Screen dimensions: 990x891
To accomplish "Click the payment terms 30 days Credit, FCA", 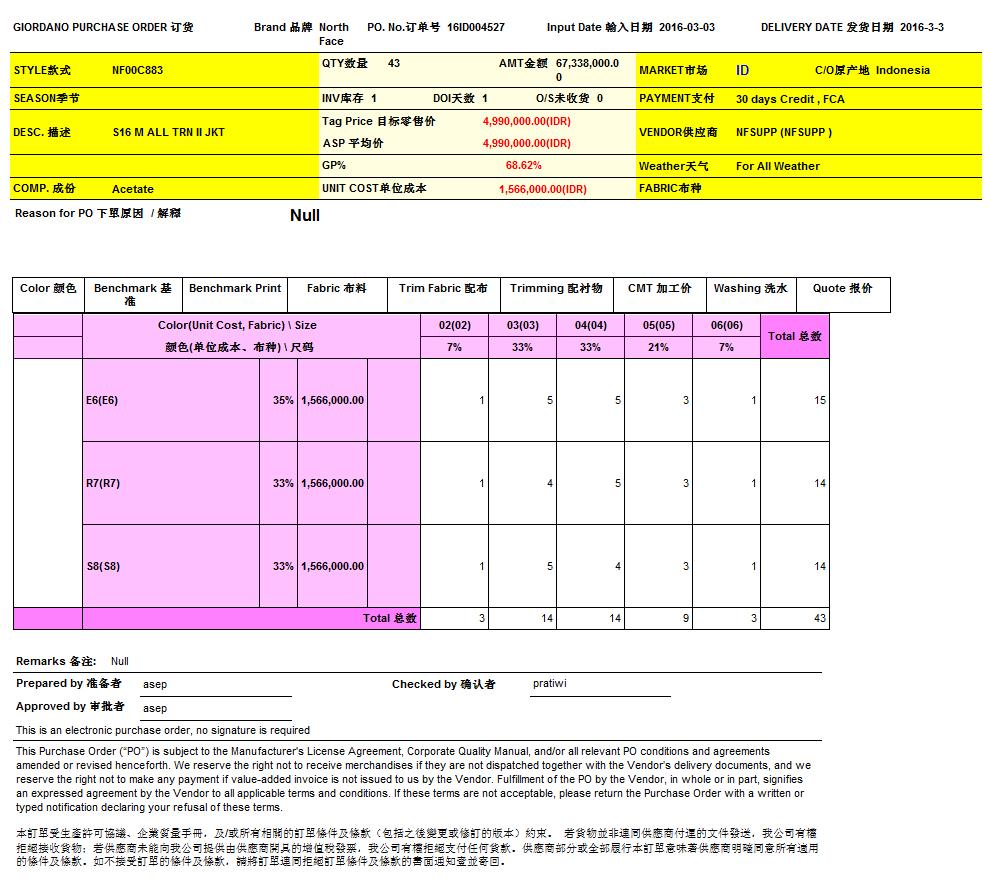I will click(x=789, y=100).
